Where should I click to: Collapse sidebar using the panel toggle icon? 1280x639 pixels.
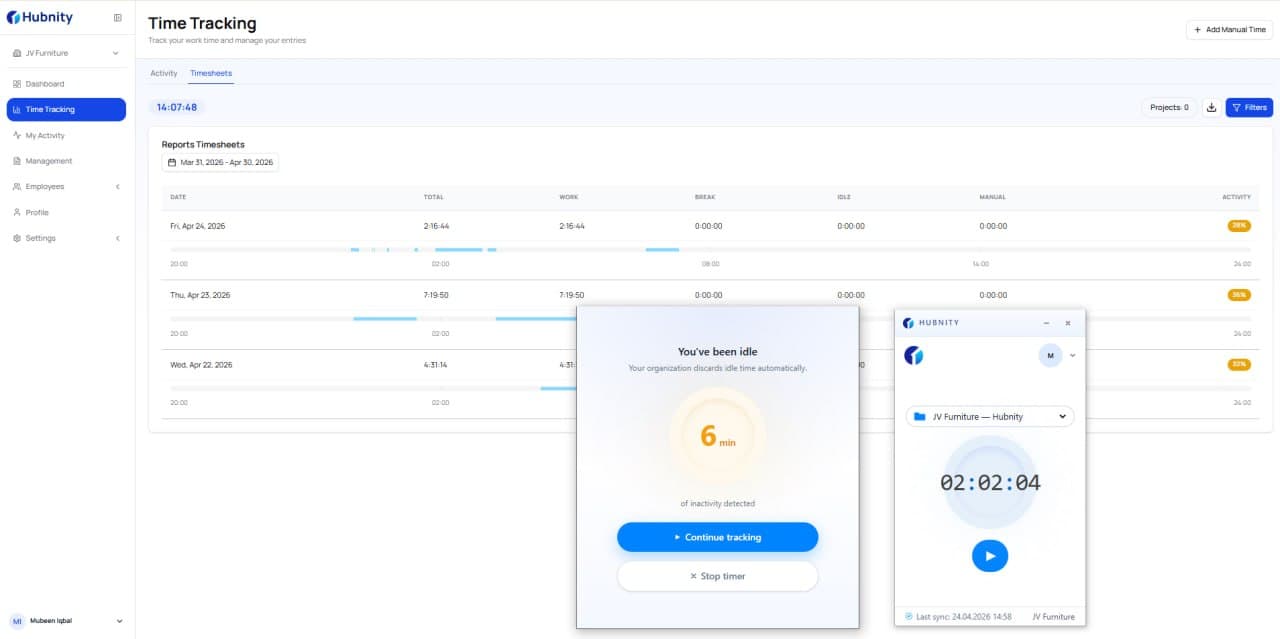pyautogui.click(x=118, y=18)
